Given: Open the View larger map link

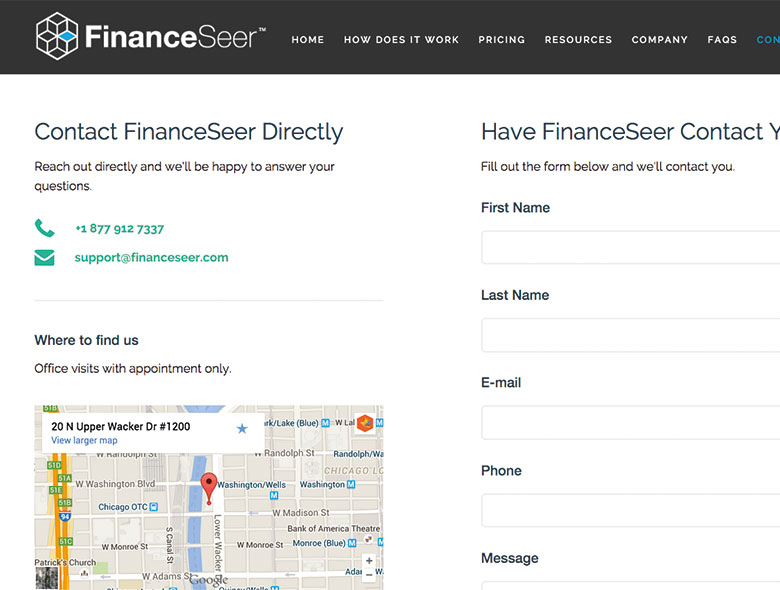Looking at the screenshot, I should click(84, 441).
